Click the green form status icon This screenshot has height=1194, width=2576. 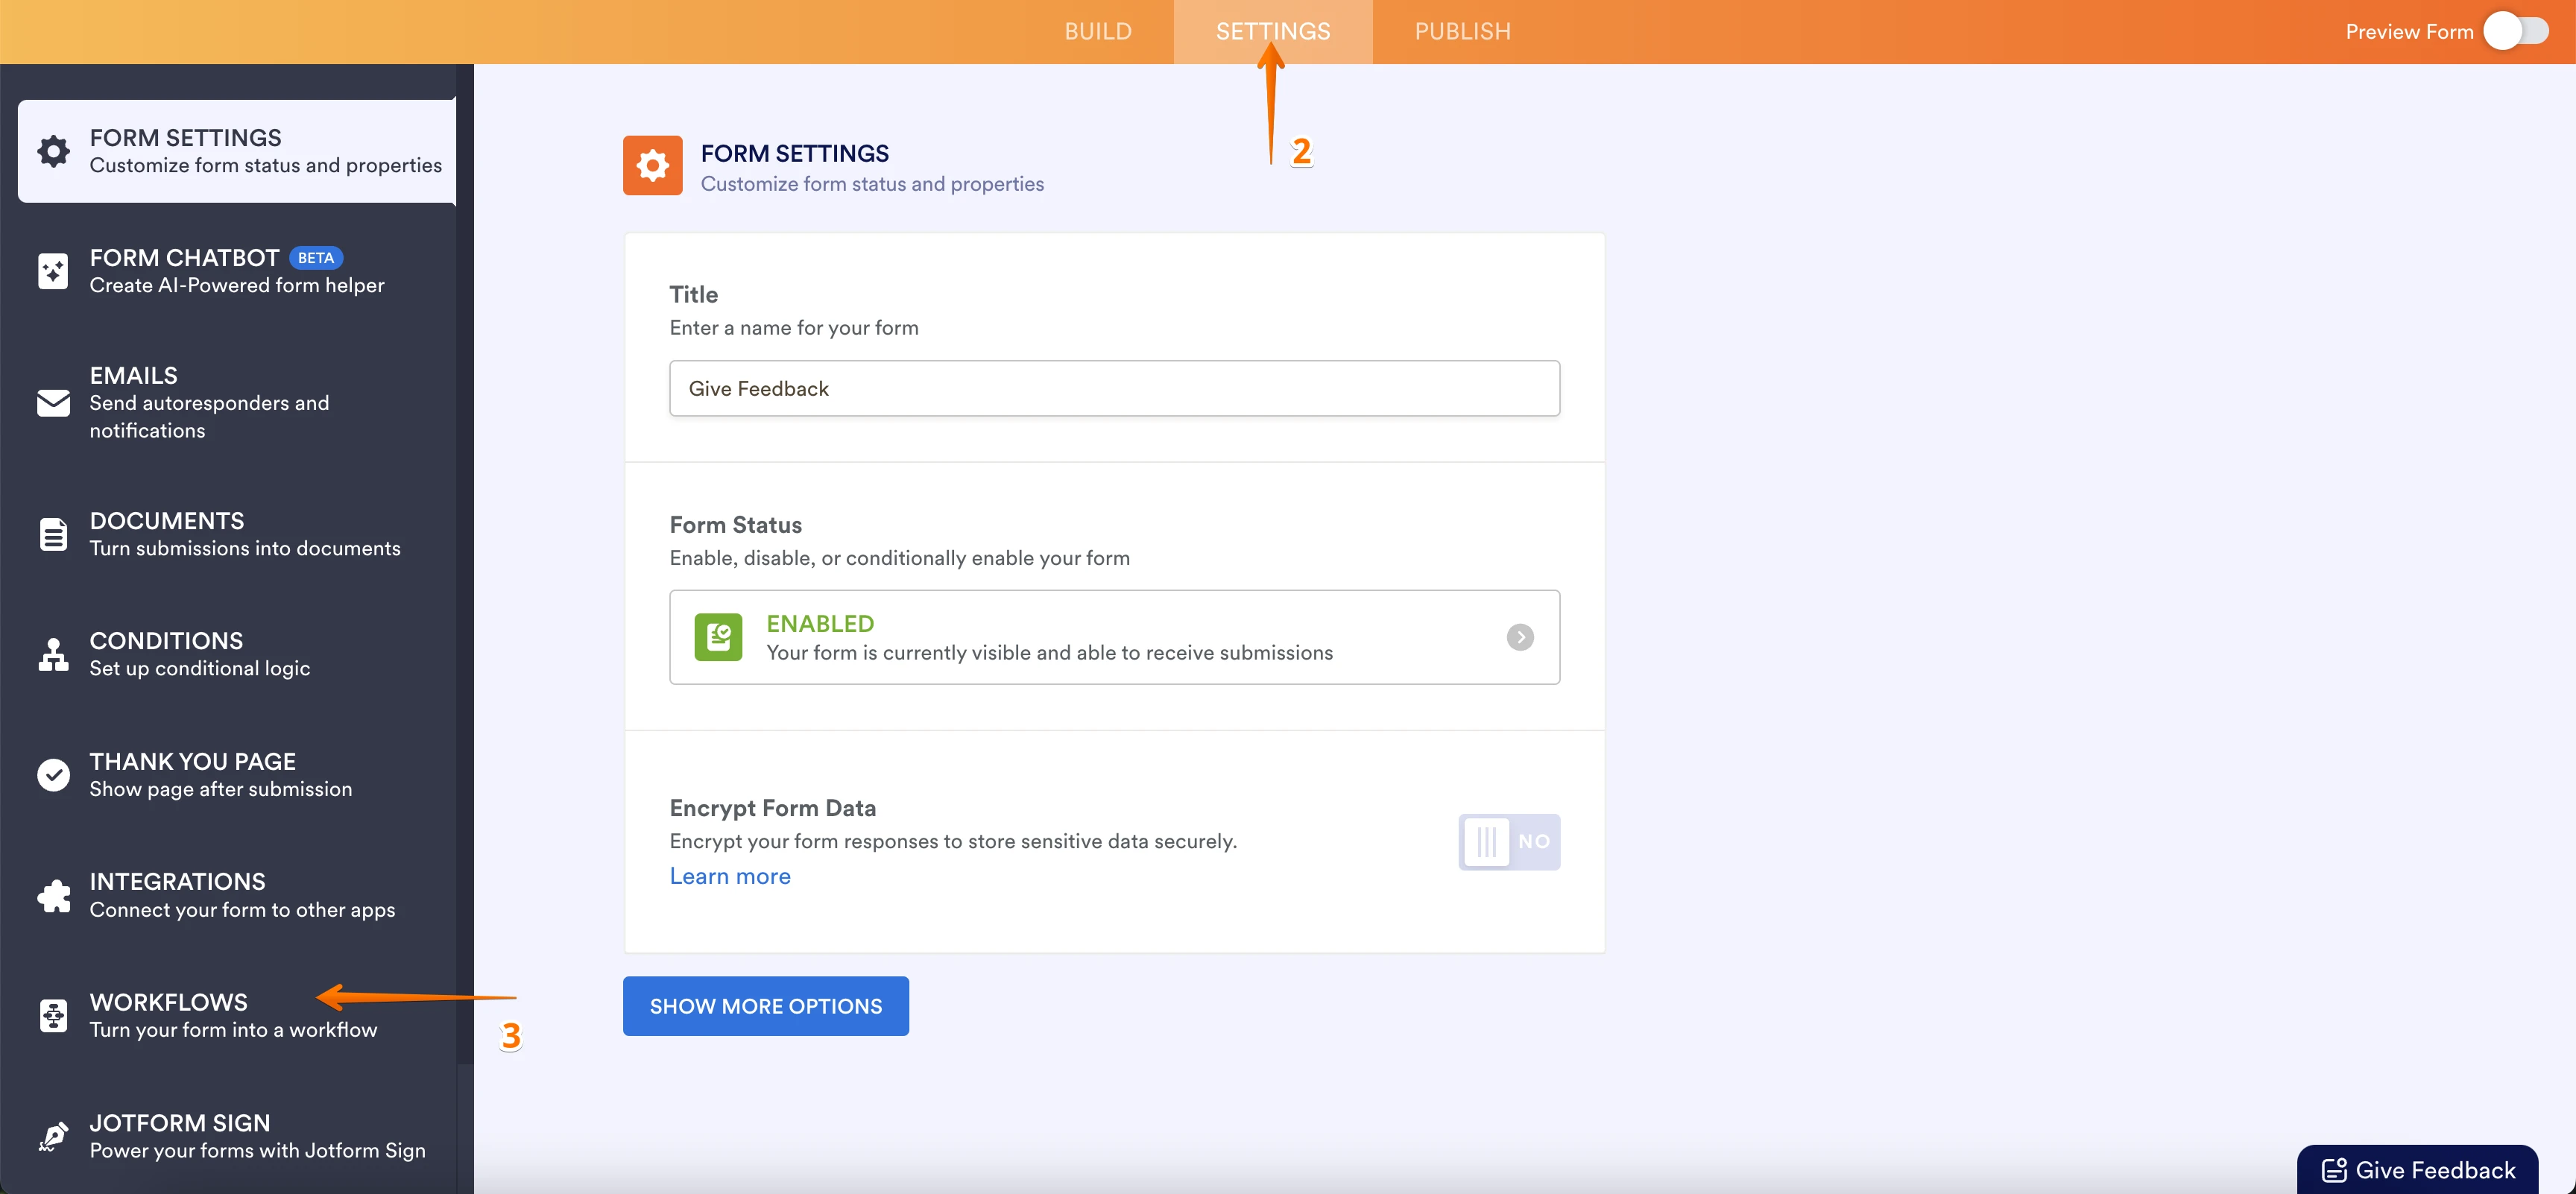tap(718, 637)
